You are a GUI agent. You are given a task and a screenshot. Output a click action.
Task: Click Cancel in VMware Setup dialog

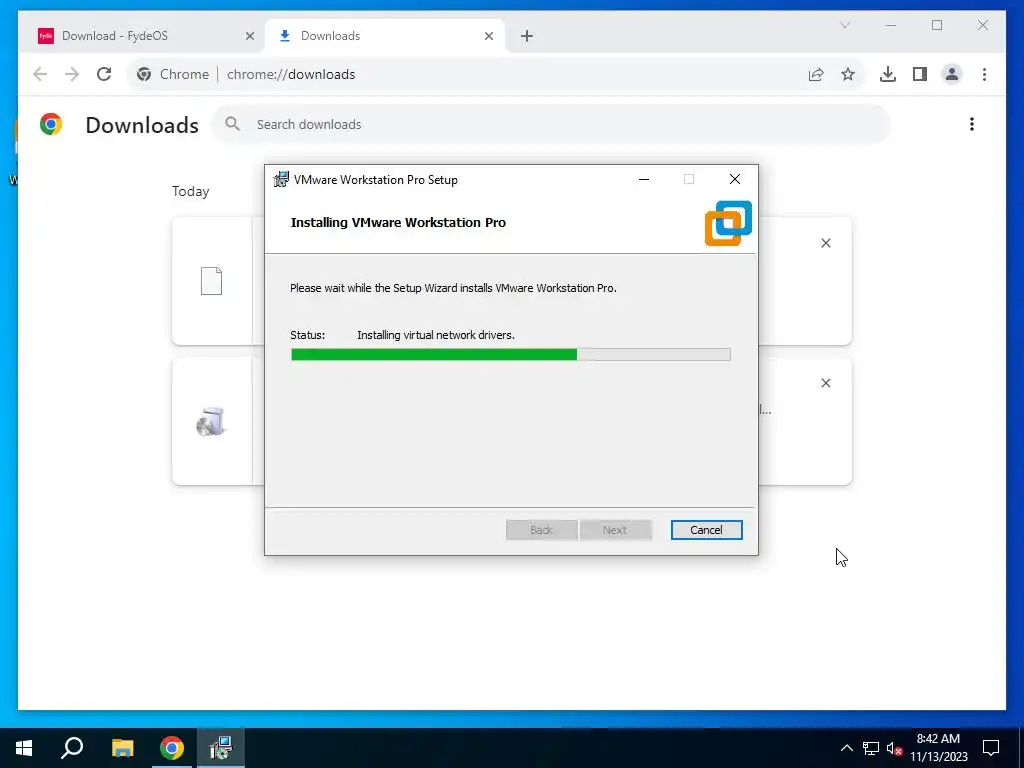point(706,530)
